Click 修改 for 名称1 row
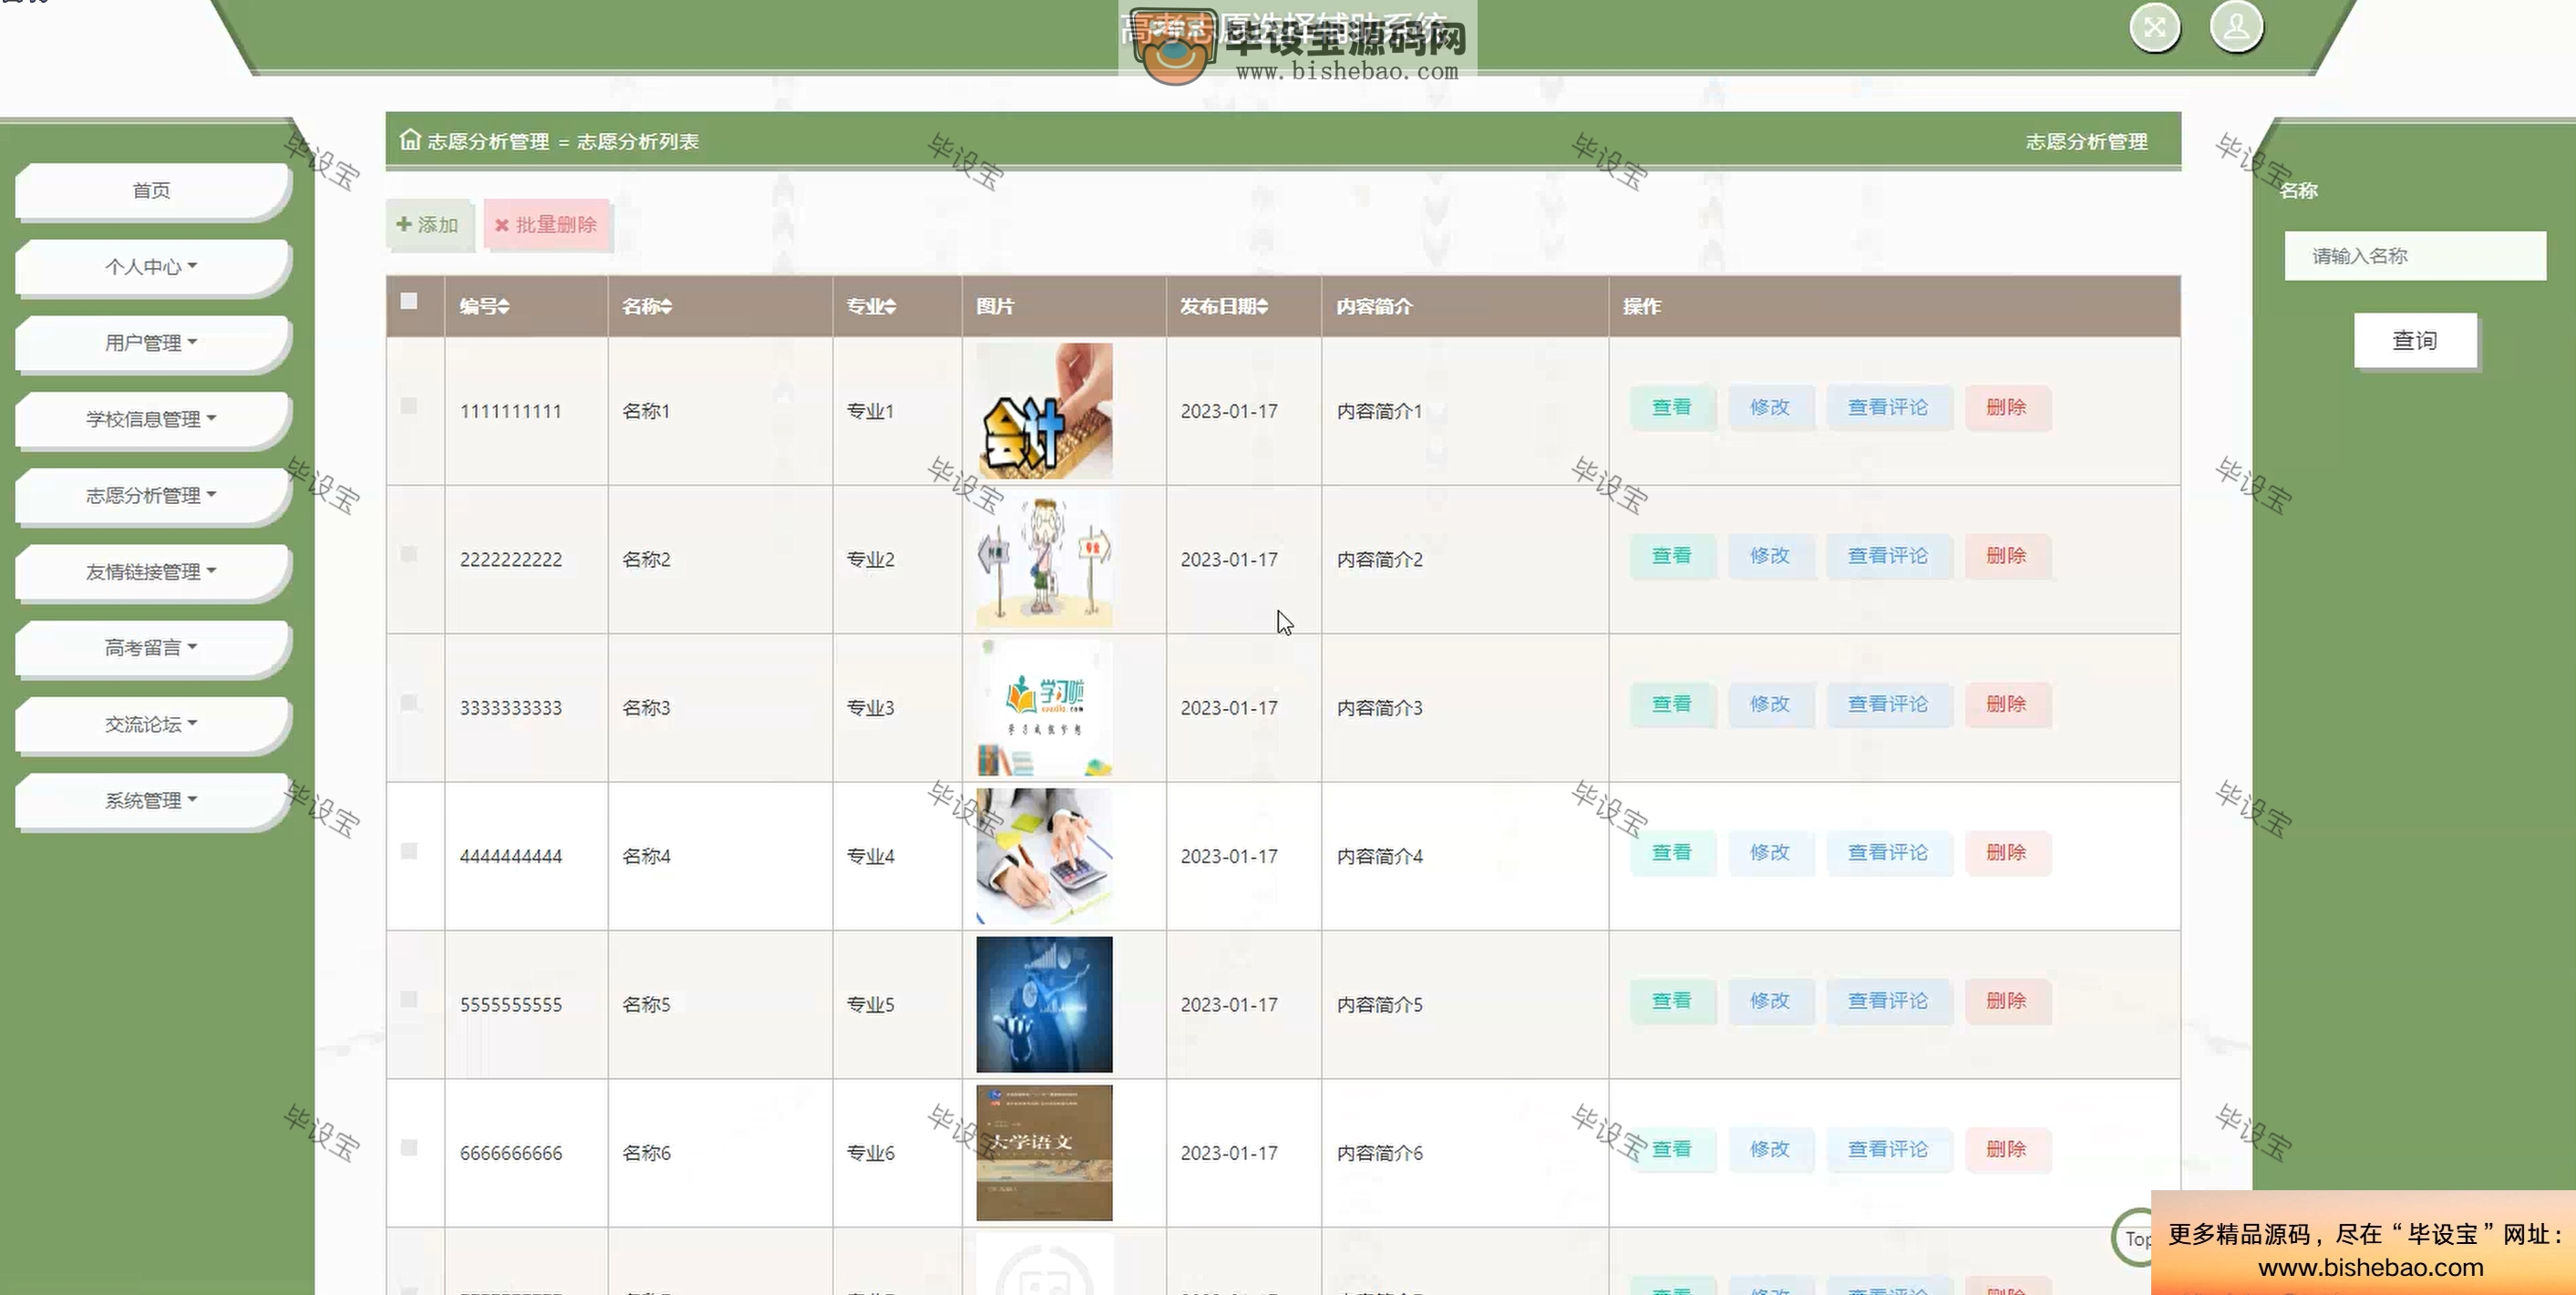 click(1770, 407)
